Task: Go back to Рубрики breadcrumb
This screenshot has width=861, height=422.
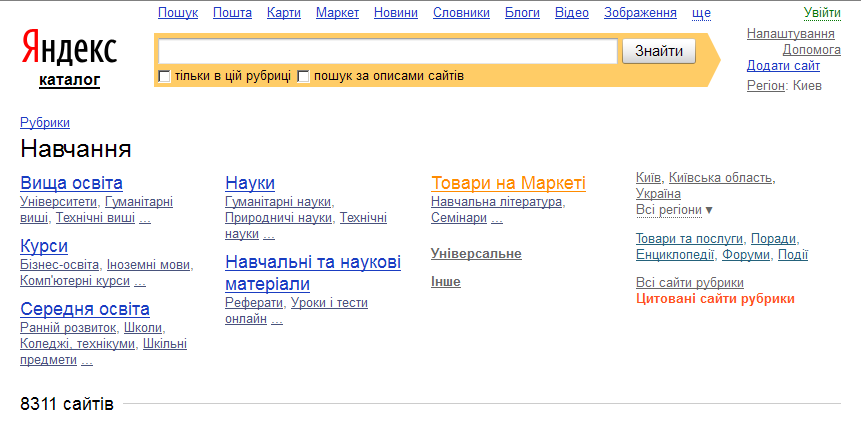Action: click(x=45, y=123)
